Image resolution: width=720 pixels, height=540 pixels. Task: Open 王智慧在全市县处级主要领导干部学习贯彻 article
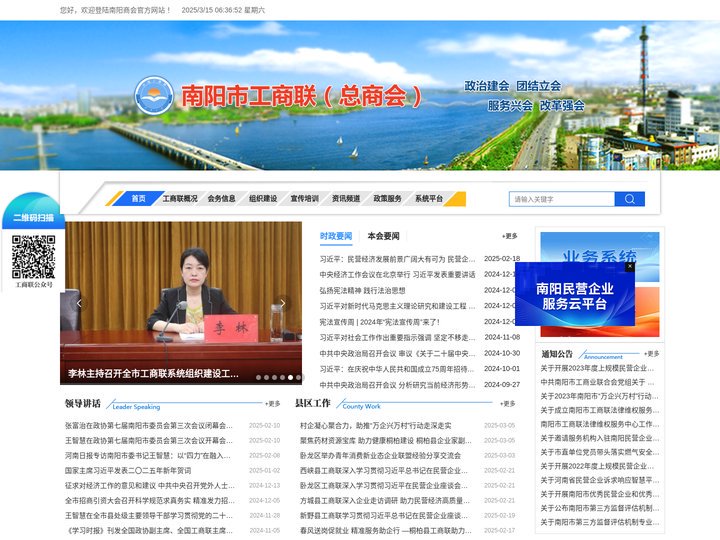coord(148,516)
